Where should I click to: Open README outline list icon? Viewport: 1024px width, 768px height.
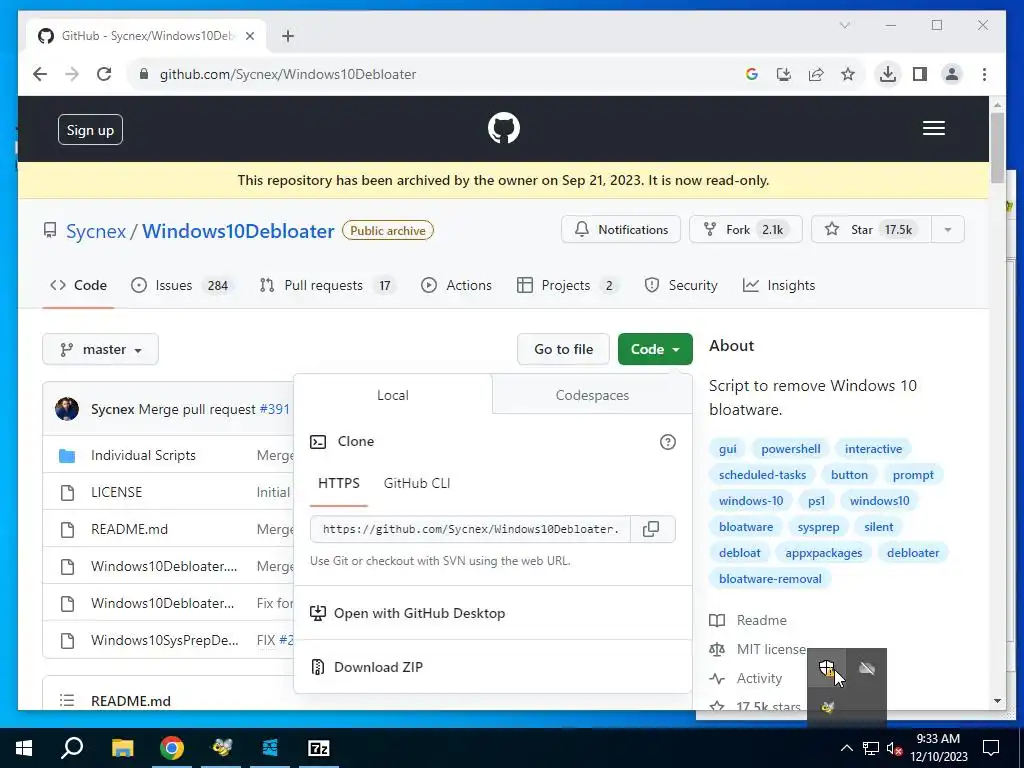[67, 700]
